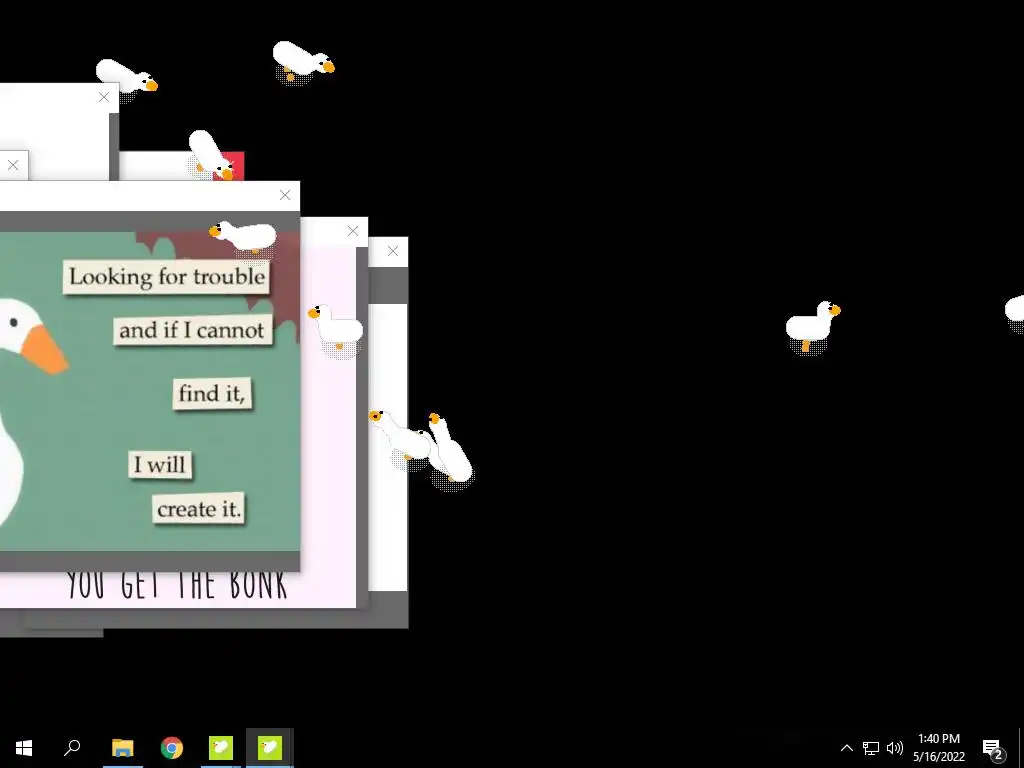Click the 'create it.' text strip

pyautogui.click(x=199, y=509)
